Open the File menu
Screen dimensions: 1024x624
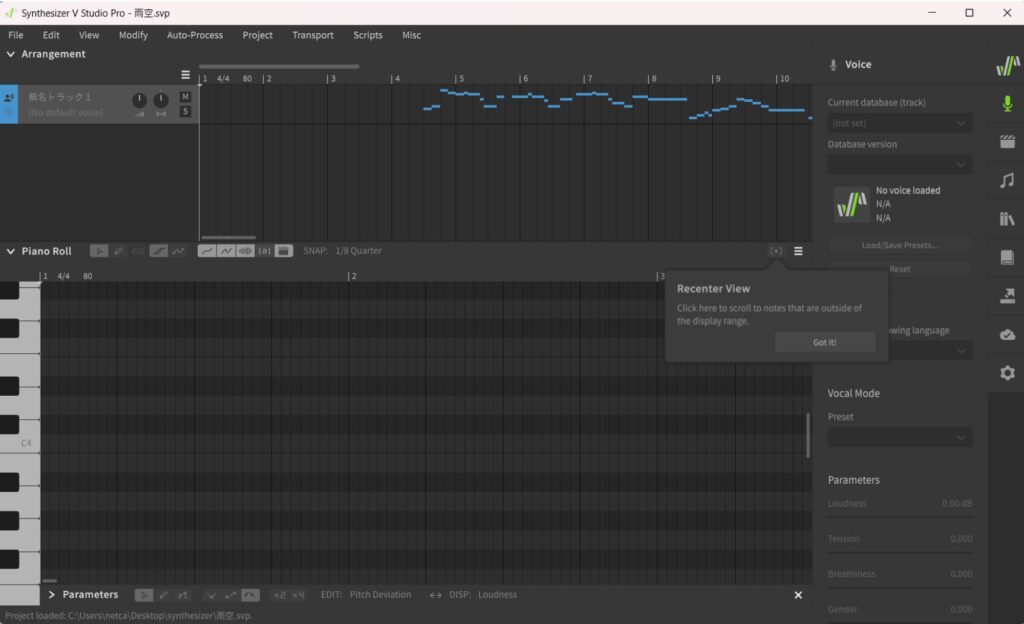(16, 35)
